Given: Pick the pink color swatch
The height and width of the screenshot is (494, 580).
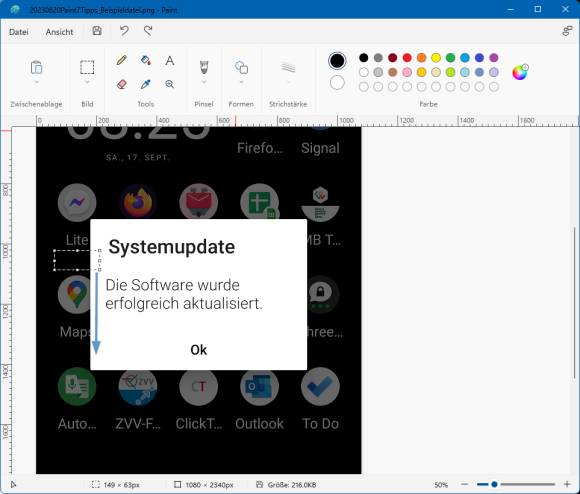Looking at the screenshot, I should coord(407,72).
